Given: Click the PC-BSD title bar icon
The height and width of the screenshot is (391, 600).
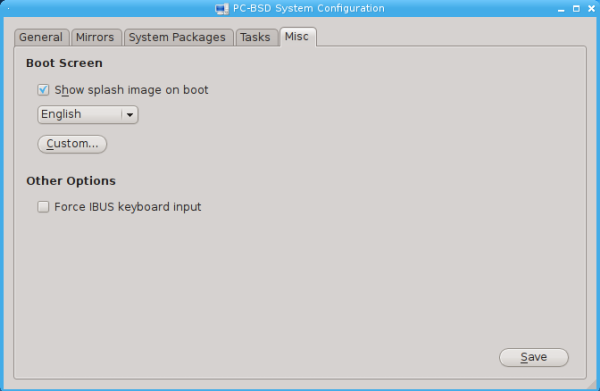Looking at the screenshot, I should click(x=222, y=8).
